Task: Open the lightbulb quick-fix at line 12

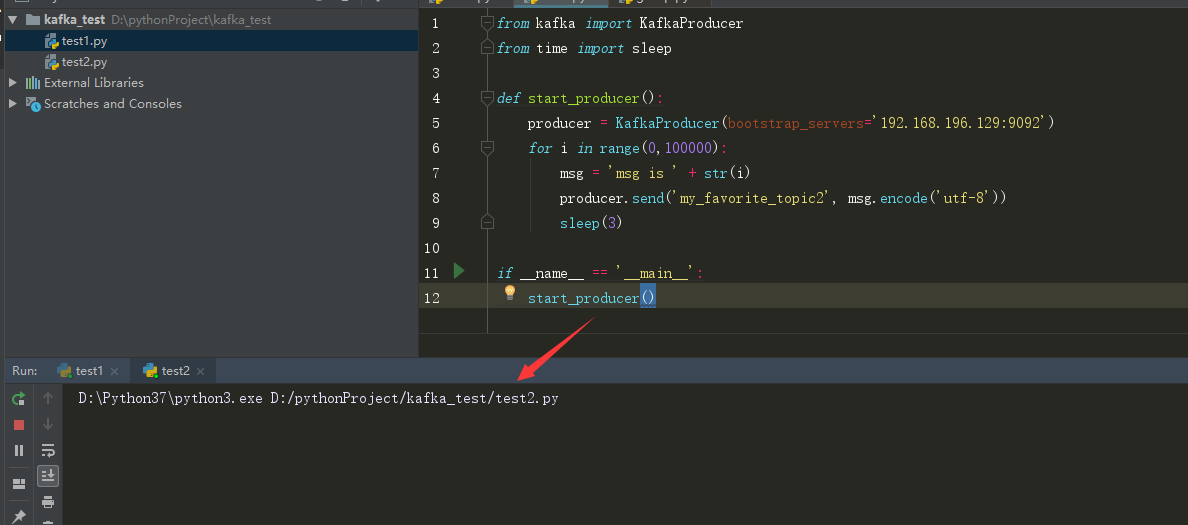Action: click(x=510, y=292)
